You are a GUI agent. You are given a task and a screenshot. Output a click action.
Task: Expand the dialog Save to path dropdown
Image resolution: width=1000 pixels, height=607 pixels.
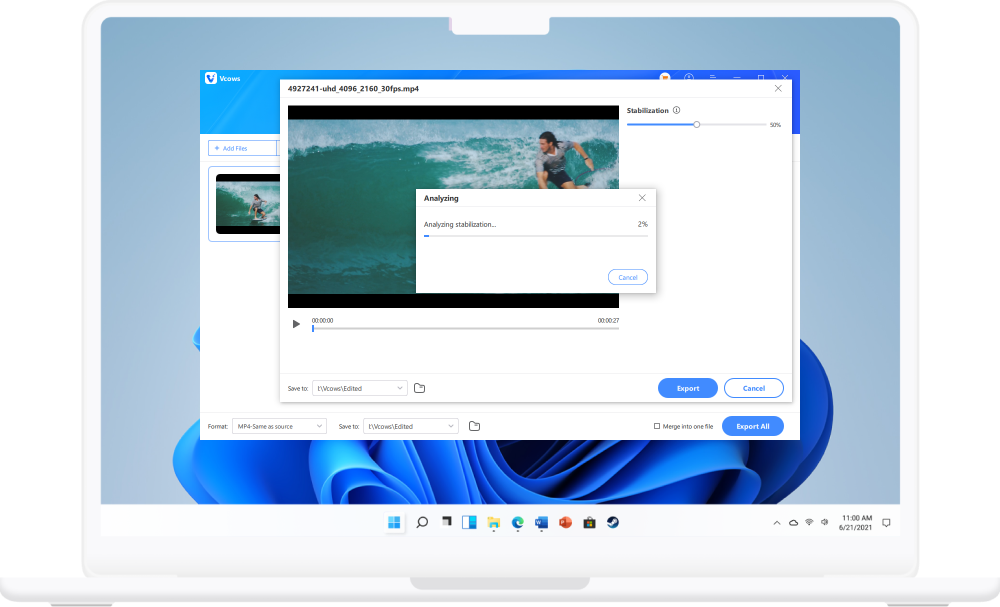click(360, 388)
